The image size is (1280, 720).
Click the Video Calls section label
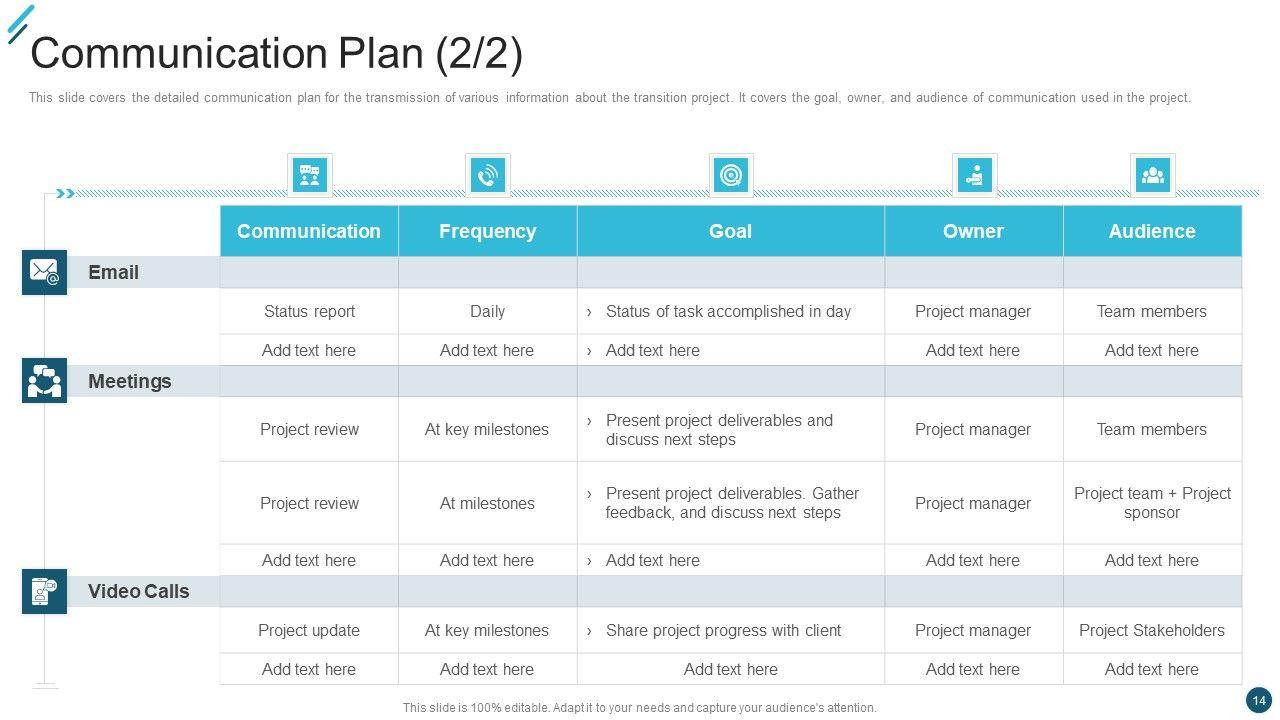coord(138,591)
